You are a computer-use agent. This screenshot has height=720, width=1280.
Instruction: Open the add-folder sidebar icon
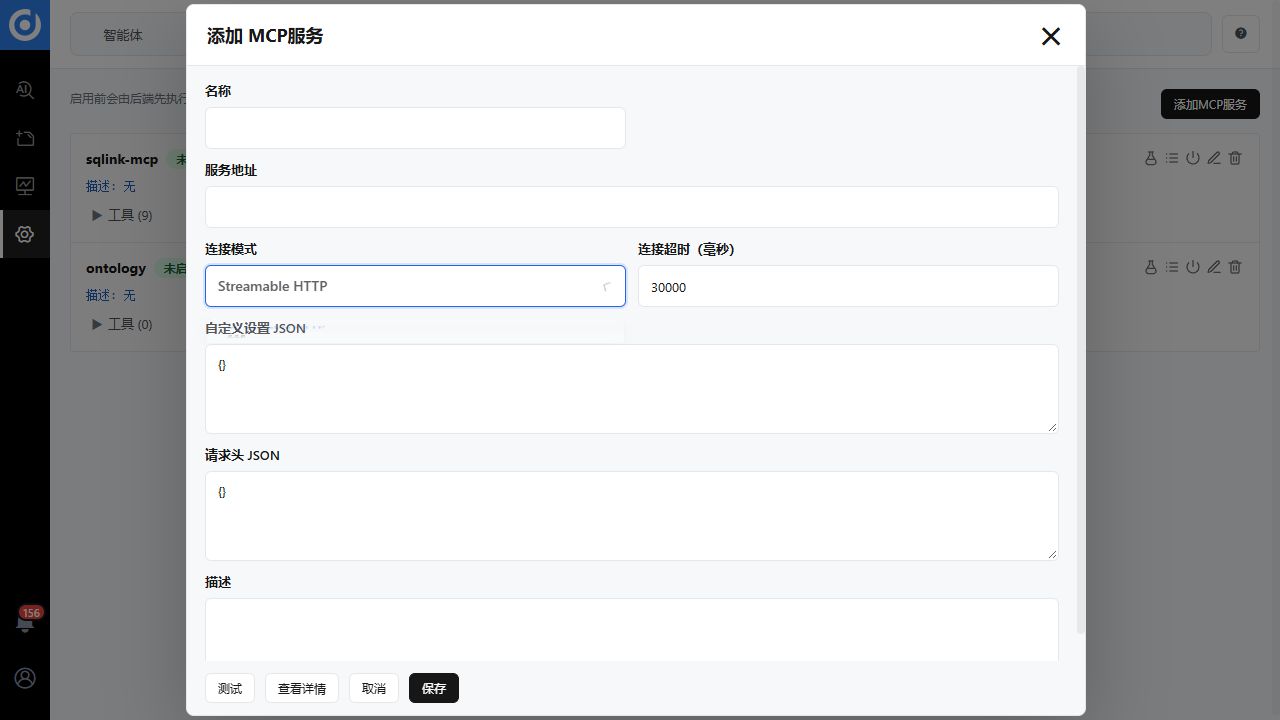tap(25, 138)
